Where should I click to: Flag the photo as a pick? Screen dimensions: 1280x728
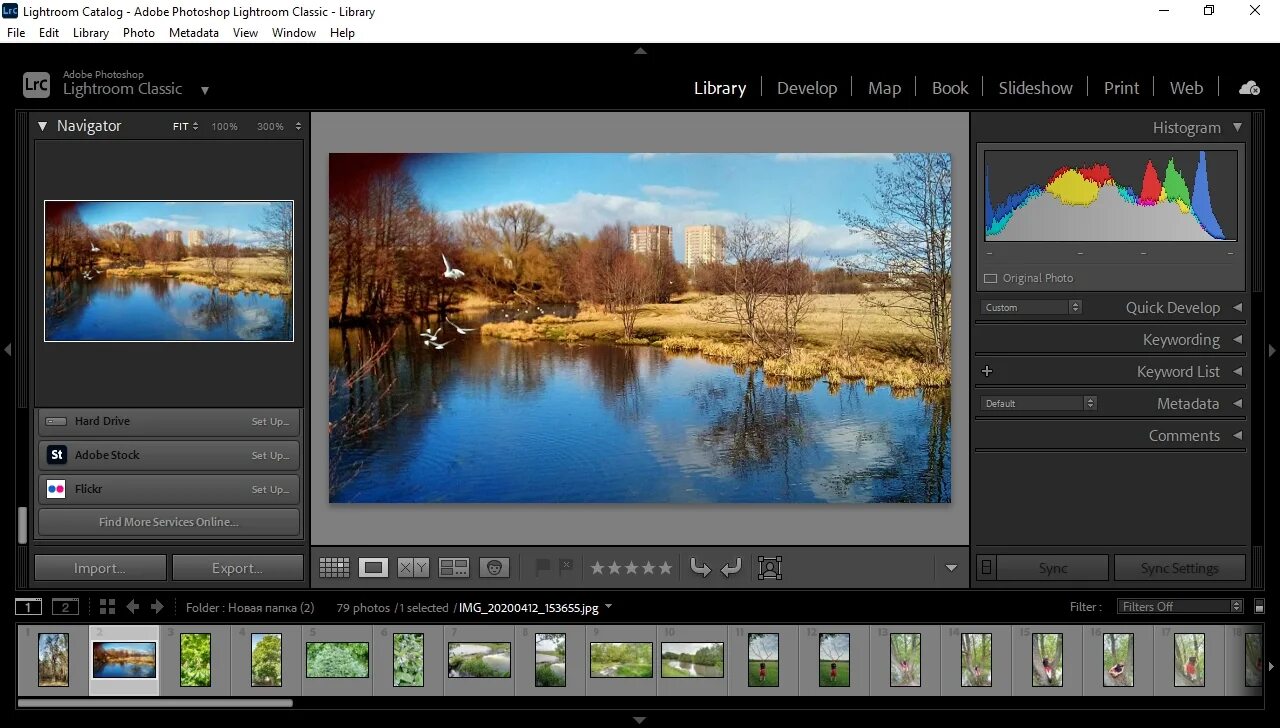tap(541, 567)
